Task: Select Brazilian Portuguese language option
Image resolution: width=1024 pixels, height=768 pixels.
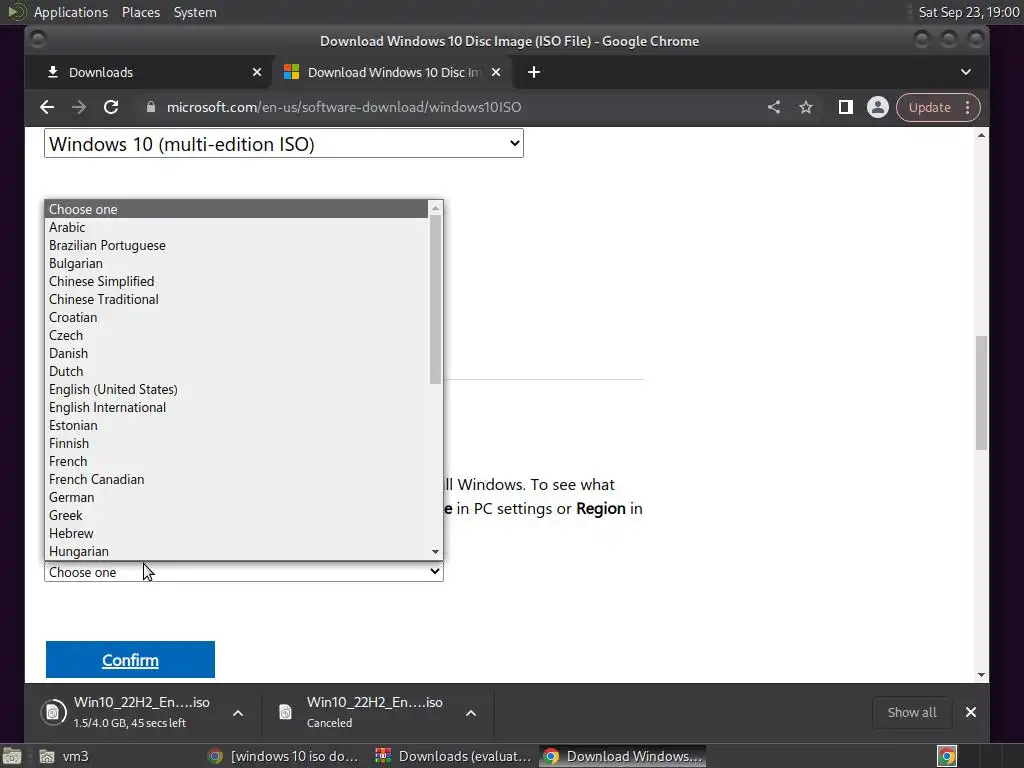Action: (x=238, y=246)
